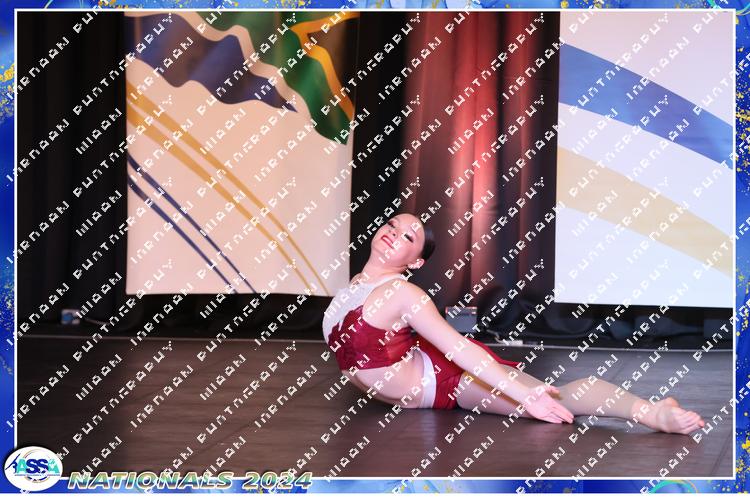The height and width of the screenshot is (500, 750).
Task: Click the ASSA logo badge
Action: coord(33,468)
